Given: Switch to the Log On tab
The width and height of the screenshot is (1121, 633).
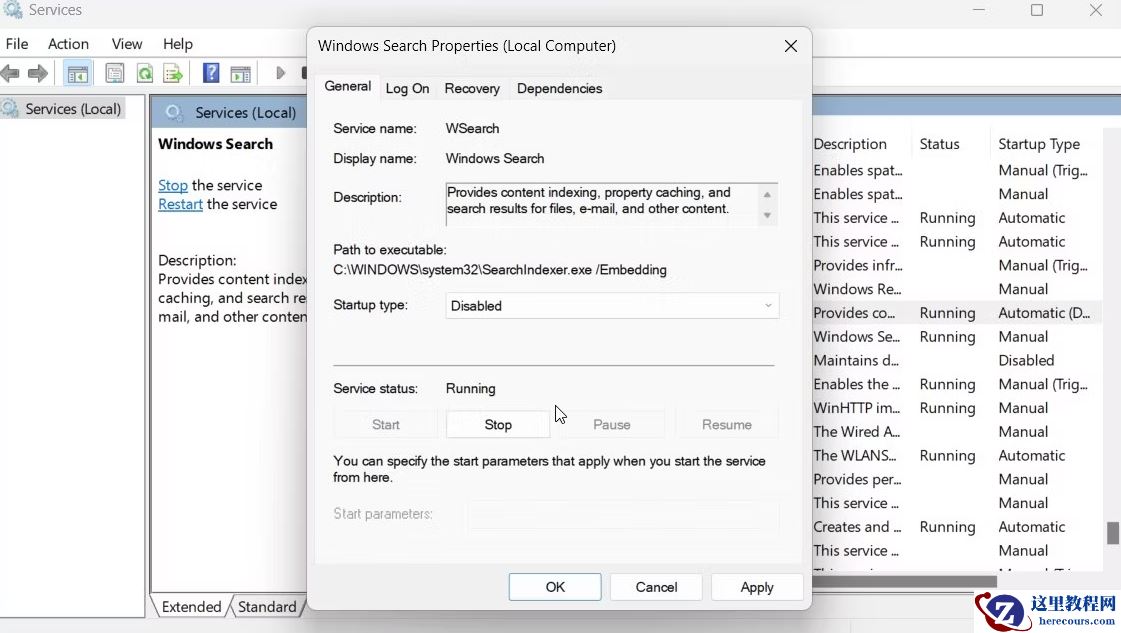Looking at the screenshot, I should (406, 89).
